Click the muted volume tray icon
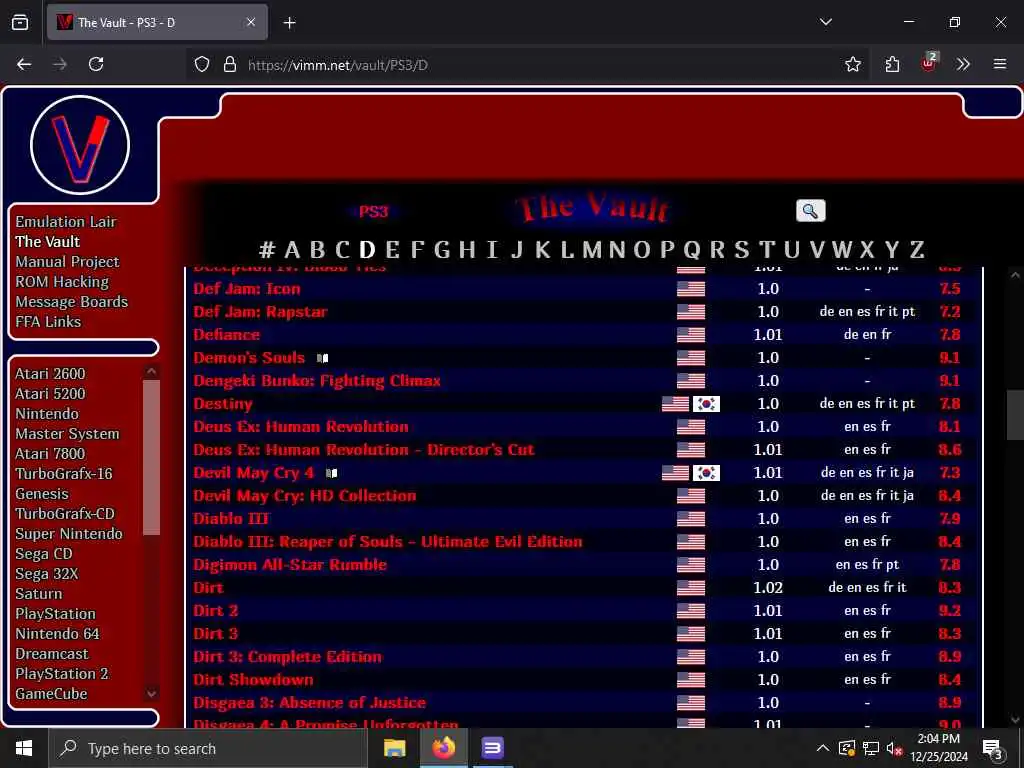The image size is (1024, 768). 893,748
